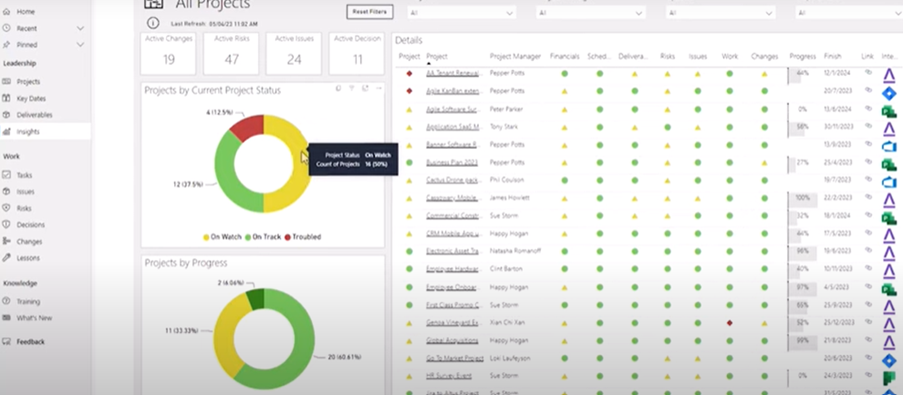The image size is (903, 395).
Task: Open the fourth All filter dropdown at the right edge
Action: [x=849, y=13]
